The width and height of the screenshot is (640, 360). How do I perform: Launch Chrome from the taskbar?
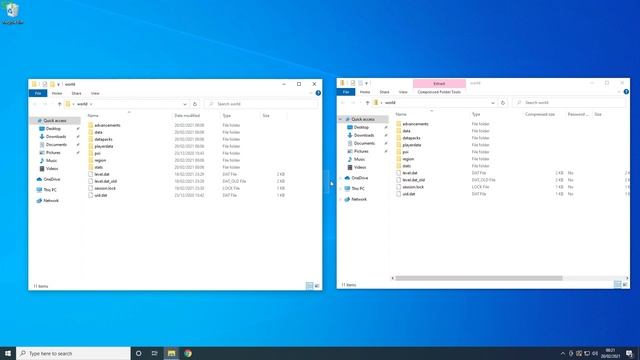188,353
